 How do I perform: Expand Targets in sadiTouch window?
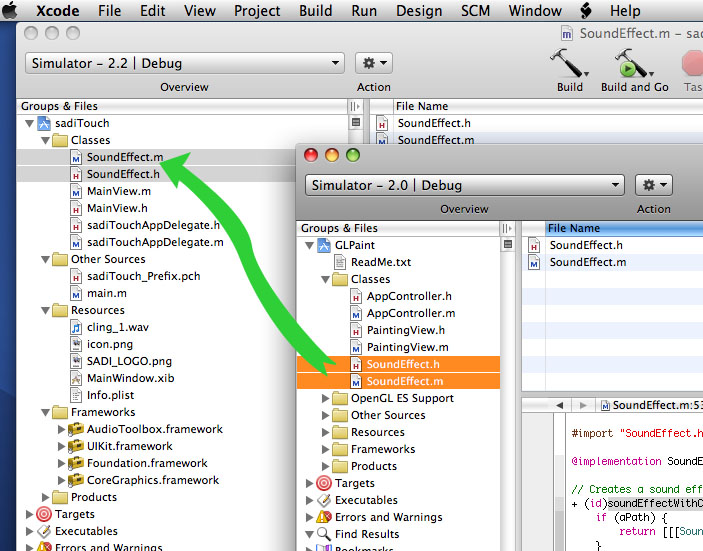point(29,514)
